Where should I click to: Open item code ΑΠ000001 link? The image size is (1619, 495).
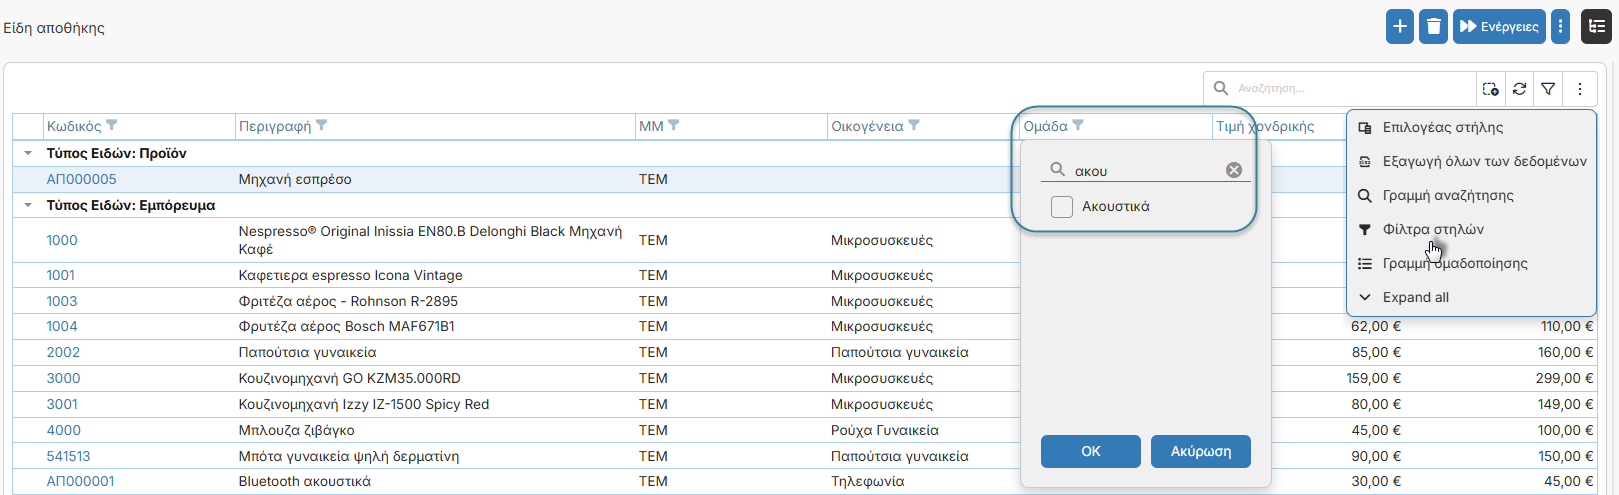(80, 481)
